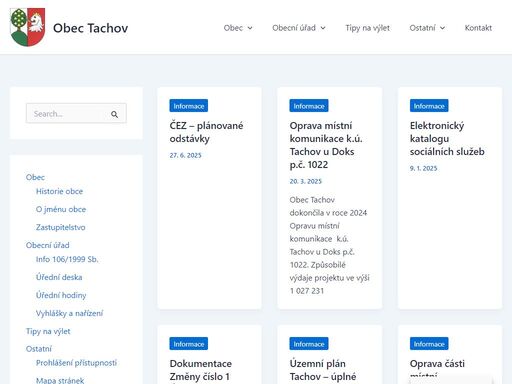Open Oprava místní komunikace k.ú. Tachov article
Image resolution: width=512 pixels, height=384 pixels.
[326, 145]
